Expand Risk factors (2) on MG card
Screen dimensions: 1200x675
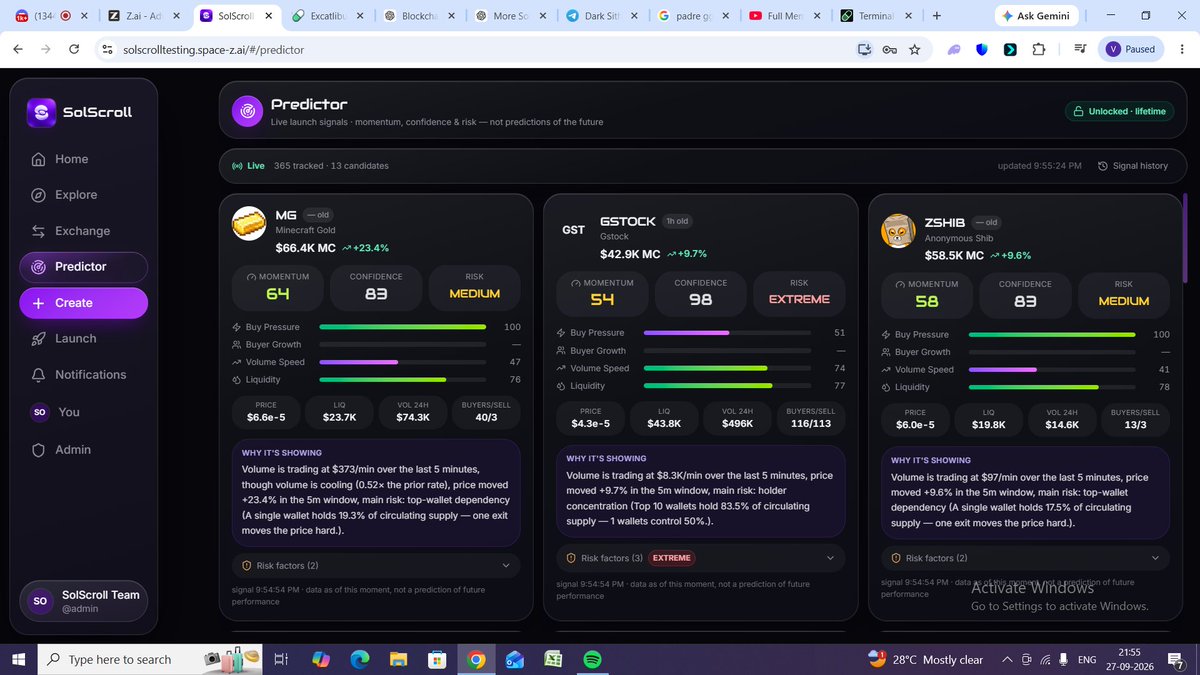(376, 566)
